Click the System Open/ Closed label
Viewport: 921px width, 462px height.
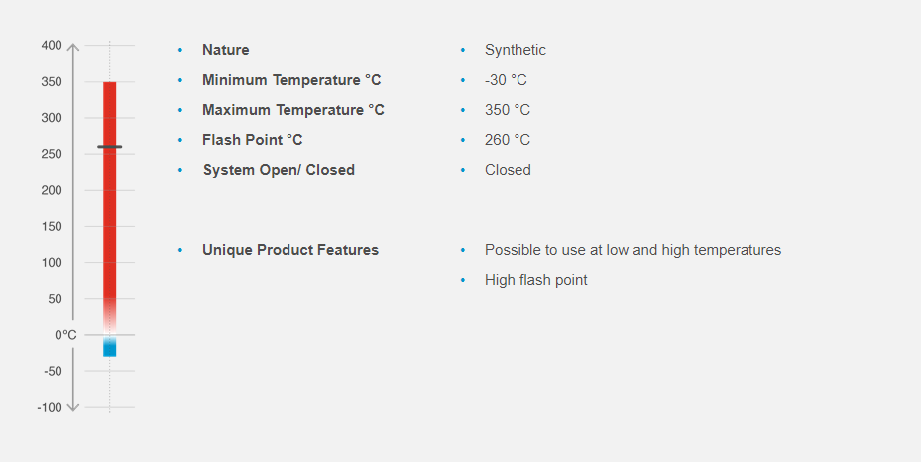click(279, 170)
